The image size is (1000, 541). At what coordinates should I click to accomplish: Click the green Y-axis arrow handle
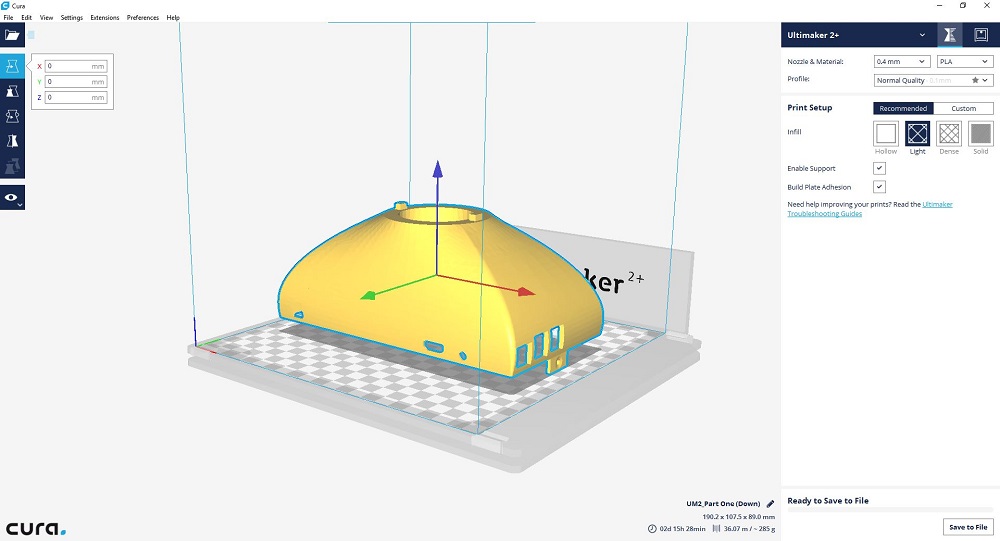(368, 295)
